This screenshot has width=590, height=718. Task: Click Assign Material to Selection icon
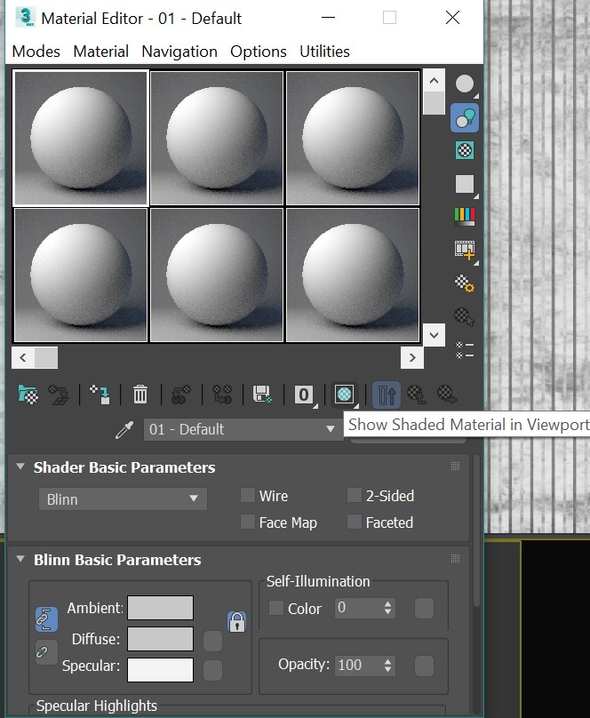pos(100,394)
